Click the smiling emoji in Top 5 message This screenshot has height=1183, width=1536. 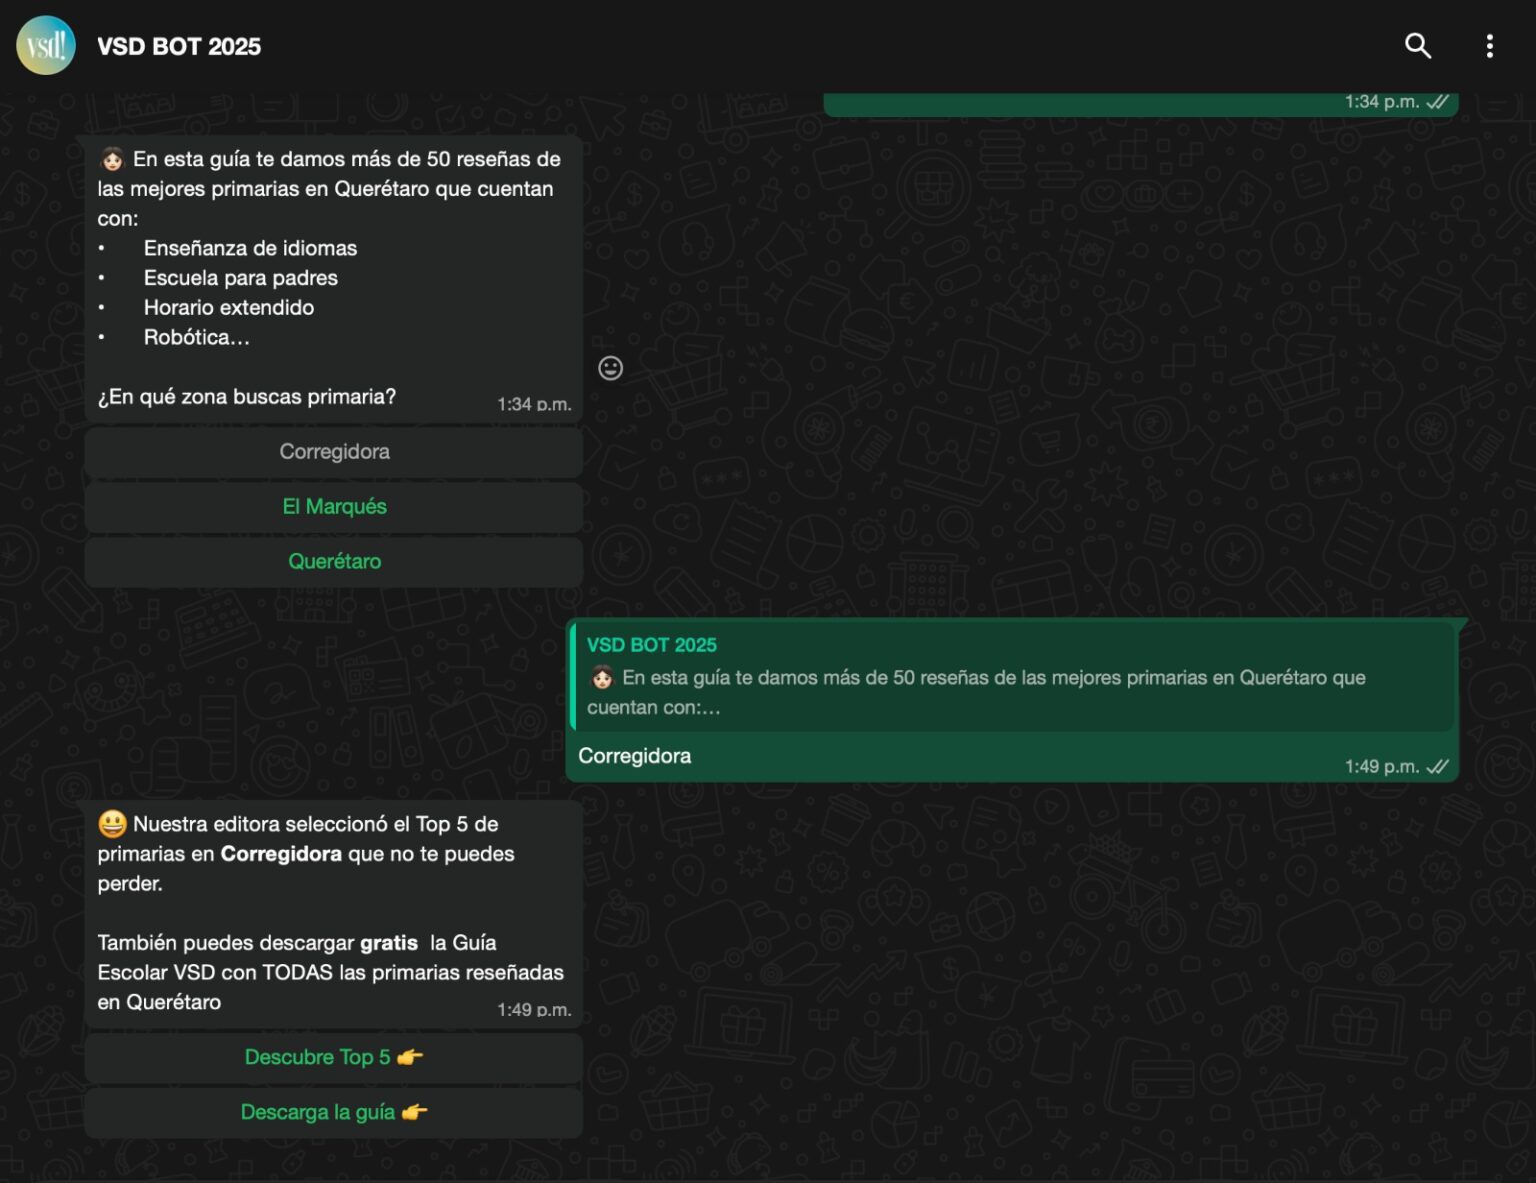tap(111, 824)
